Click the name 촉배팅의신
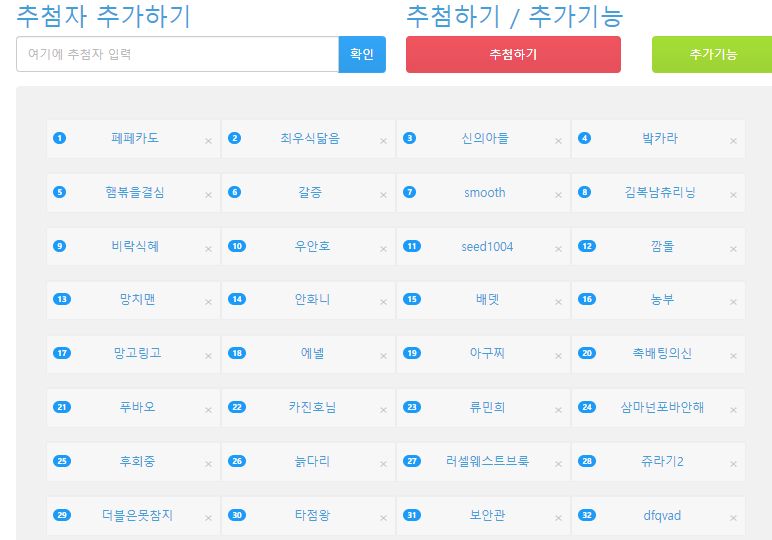The width and height of the screenshot is (772, 540). coord(662,353)
